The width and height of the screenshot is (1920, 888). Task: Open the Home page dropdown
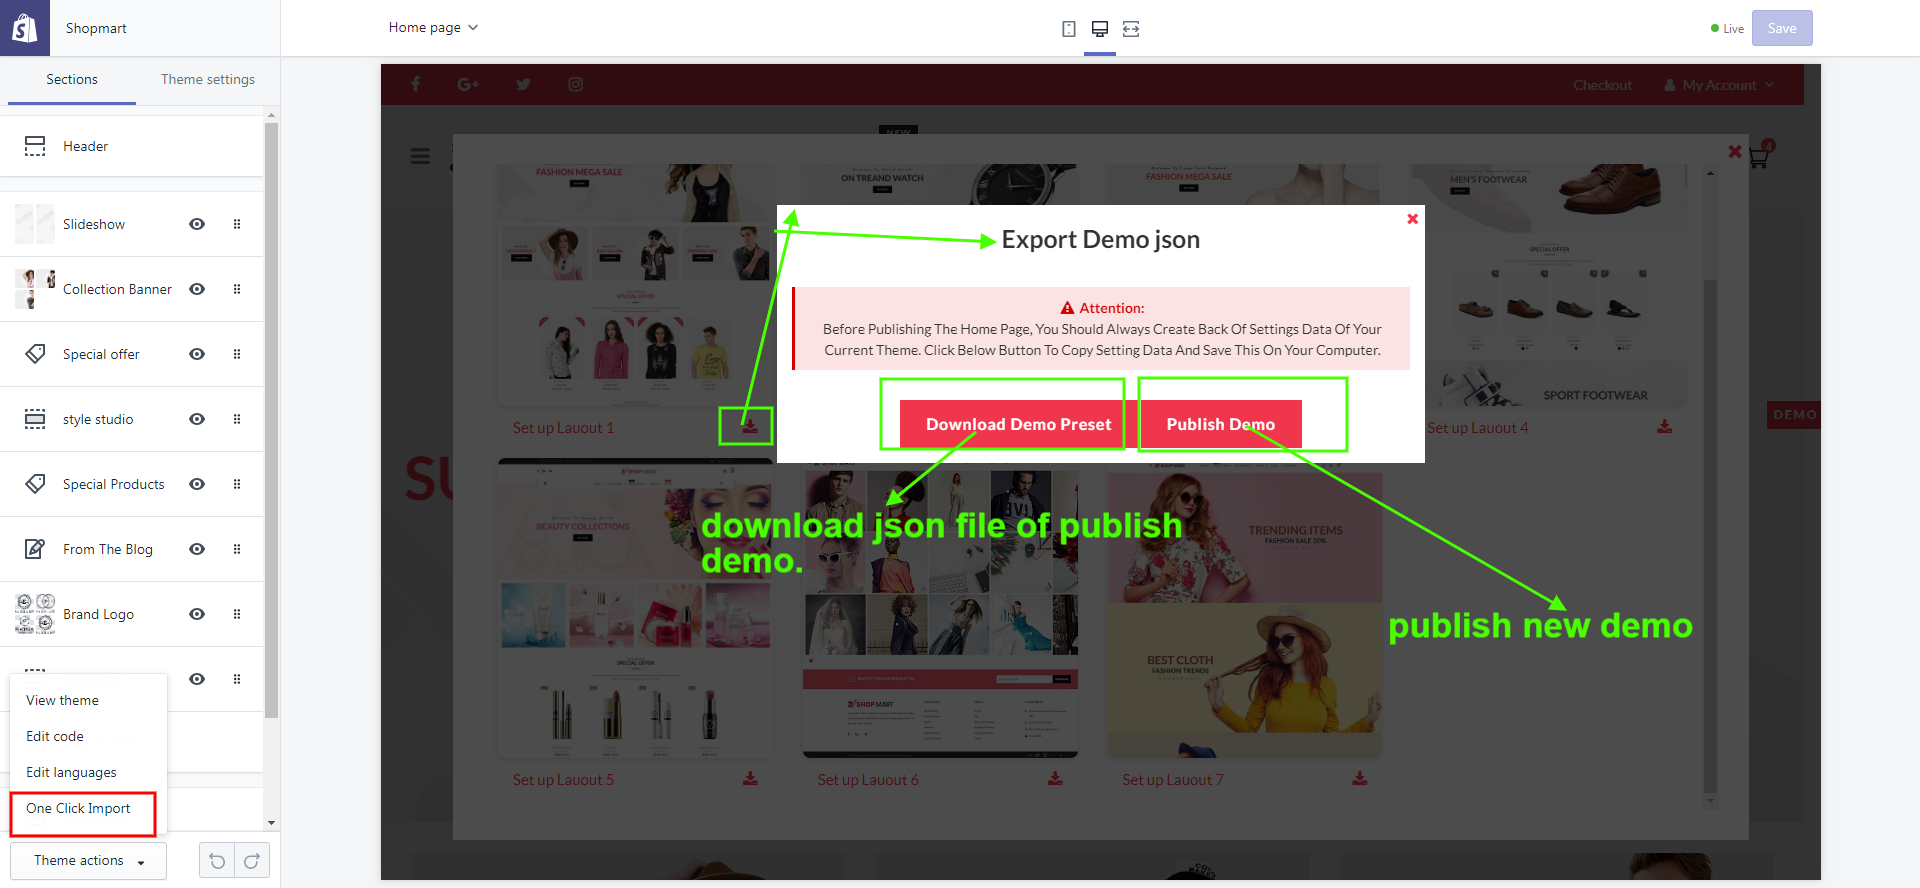(433, 28)
